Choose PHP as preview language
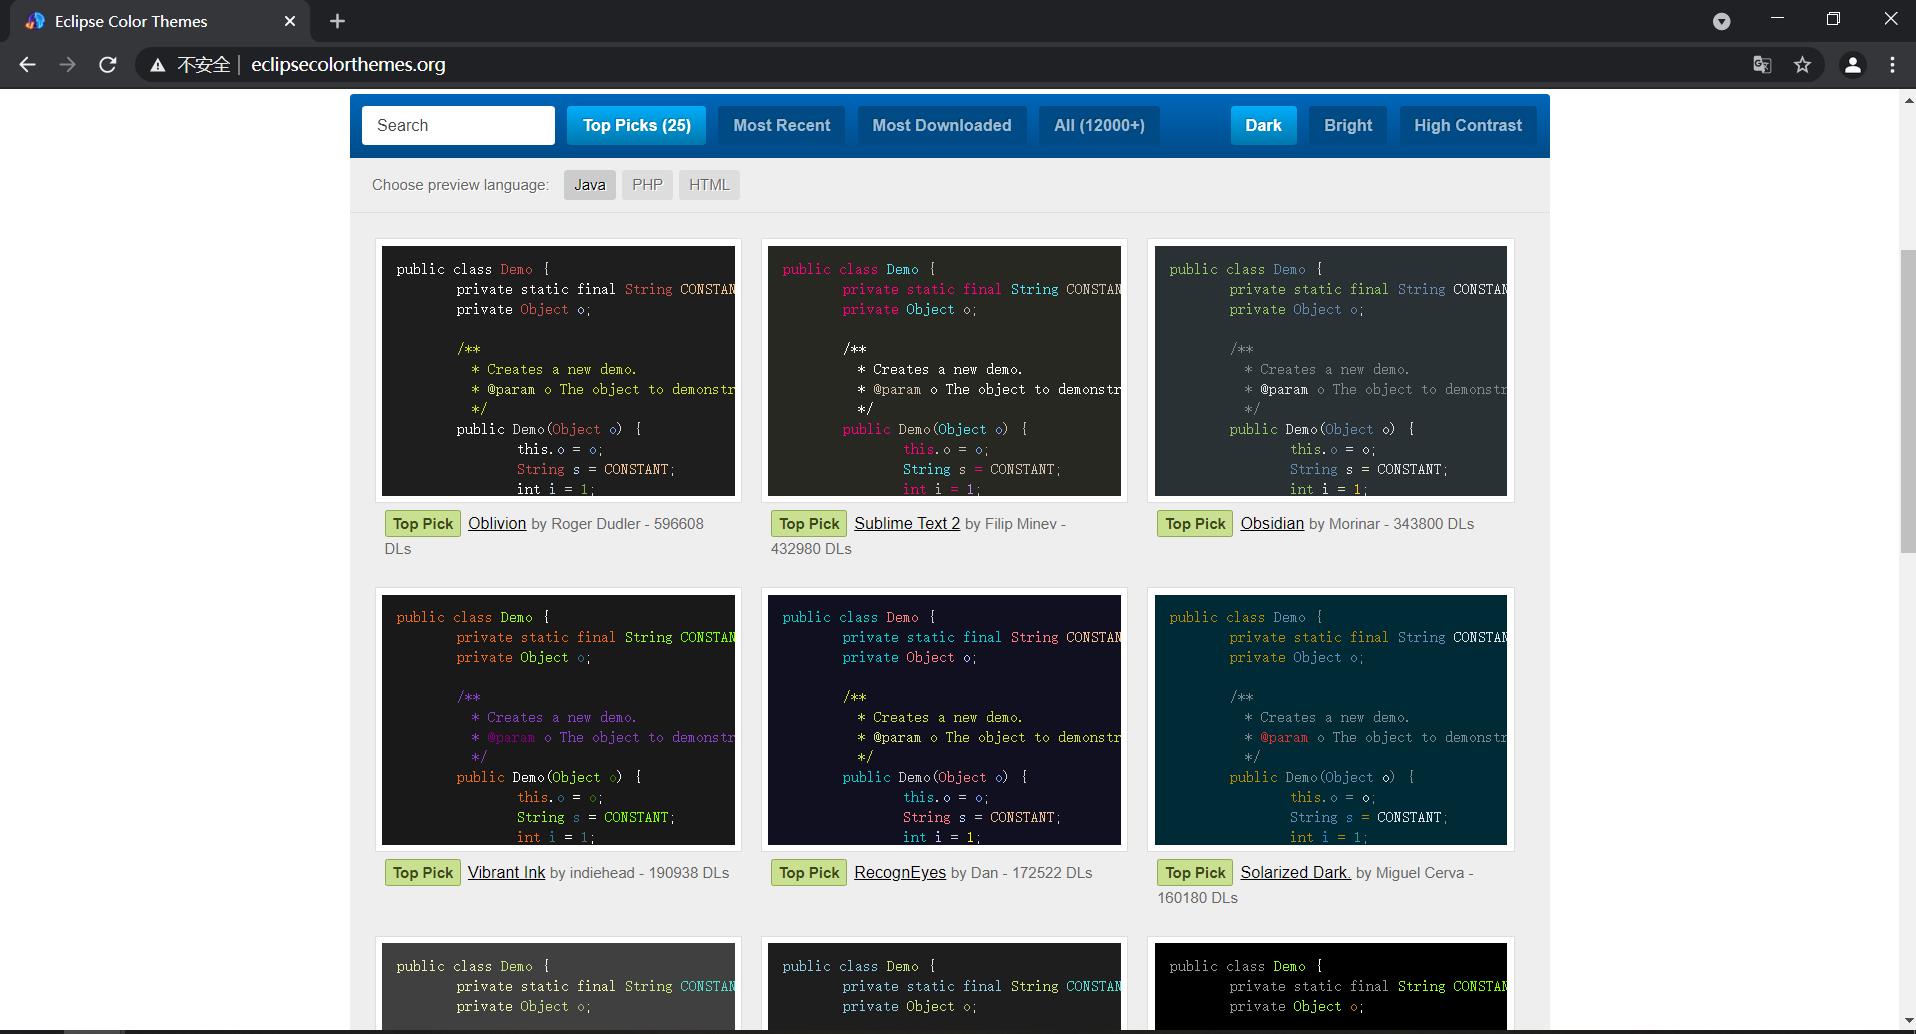 pyautogui.click(x=647, y=185)
